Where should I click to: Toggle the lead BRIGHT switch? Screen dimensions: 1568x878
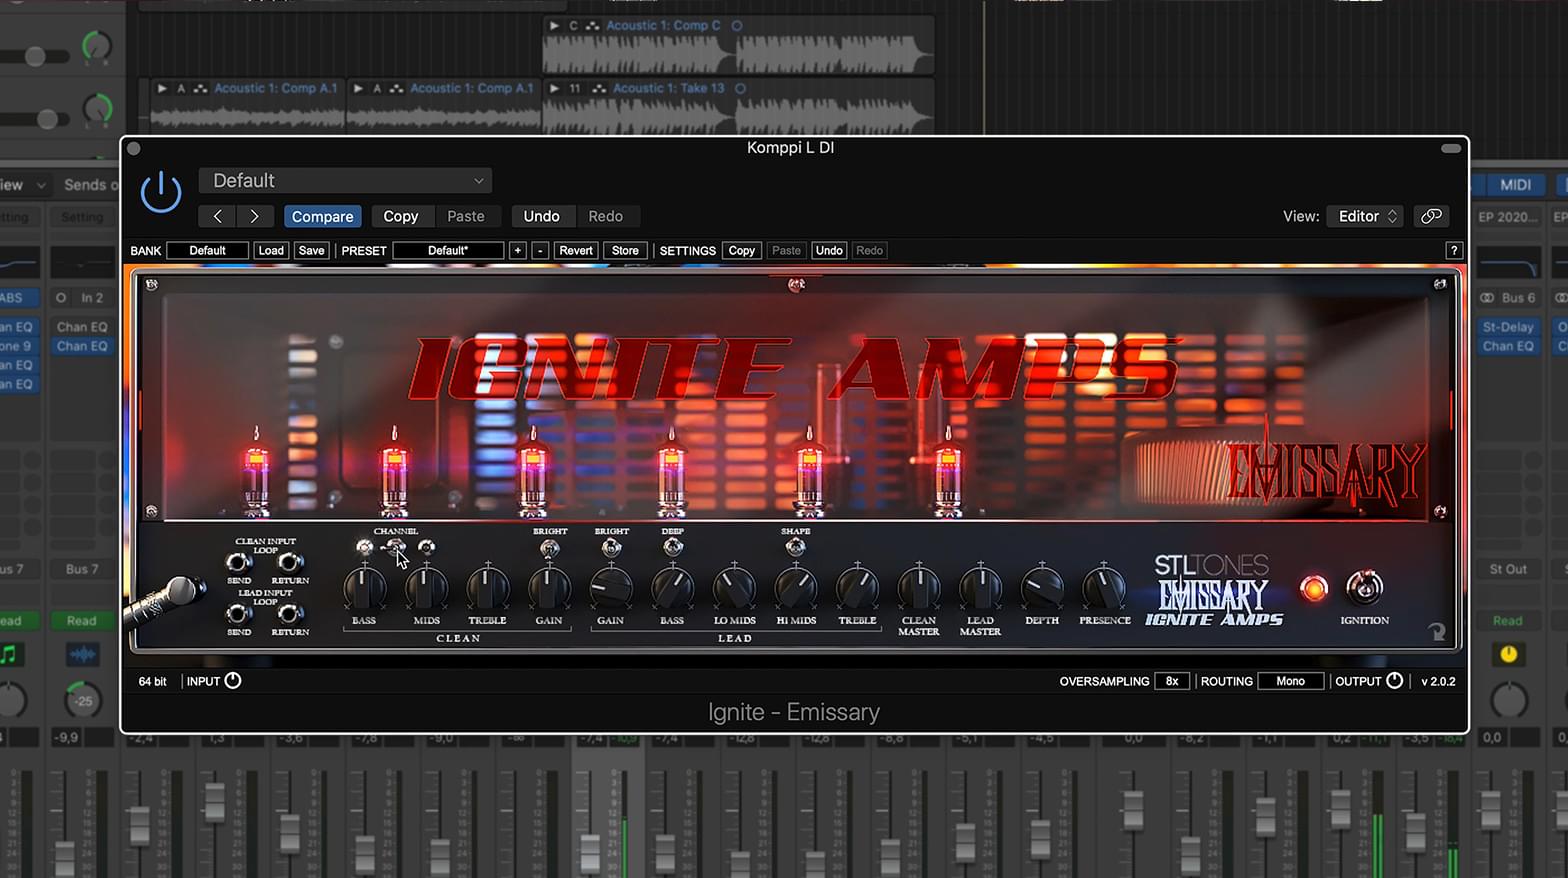(611, 547)
